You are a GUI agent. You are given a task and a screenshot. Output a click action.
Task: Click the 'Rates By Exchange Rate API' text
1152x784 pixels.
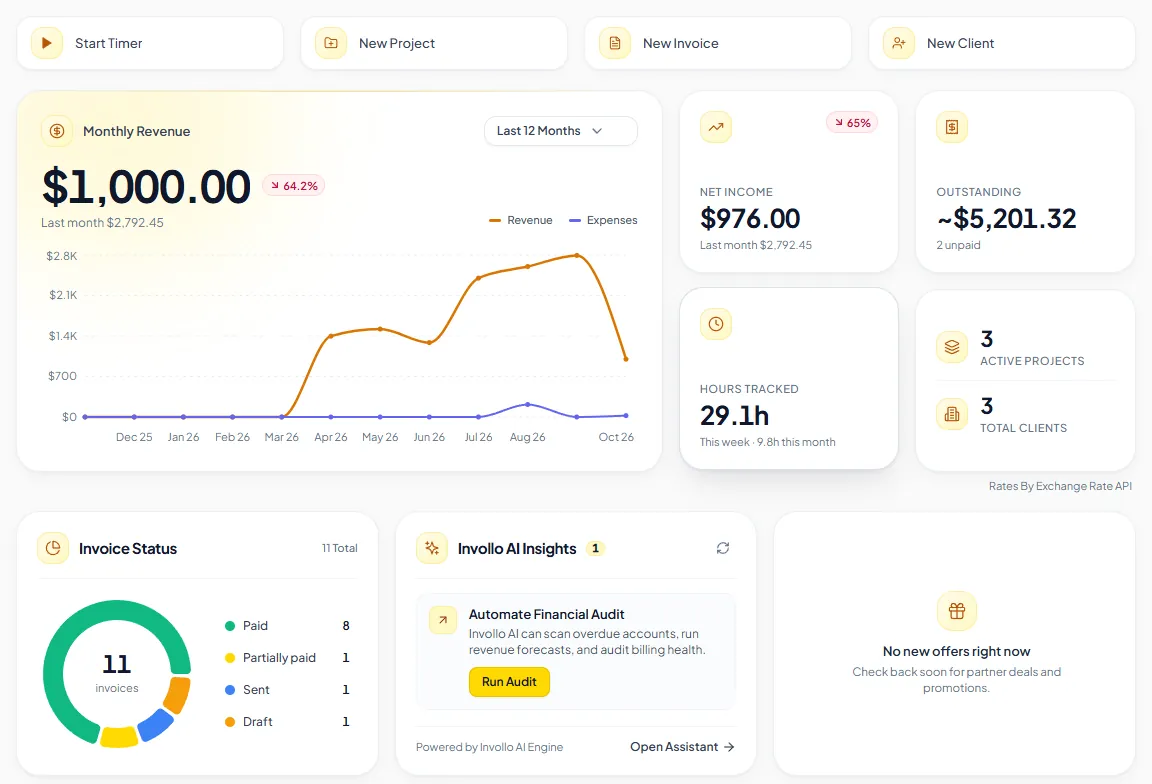1060,486
